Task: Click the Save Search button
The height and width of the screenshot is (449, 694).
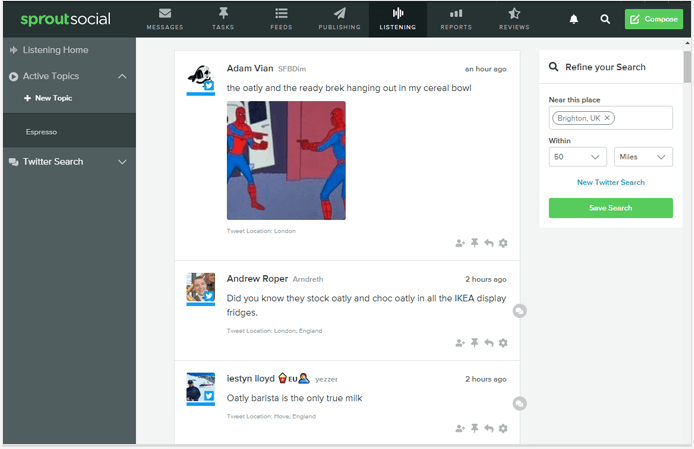Action: pyautogui.click(x=610, y=208)
